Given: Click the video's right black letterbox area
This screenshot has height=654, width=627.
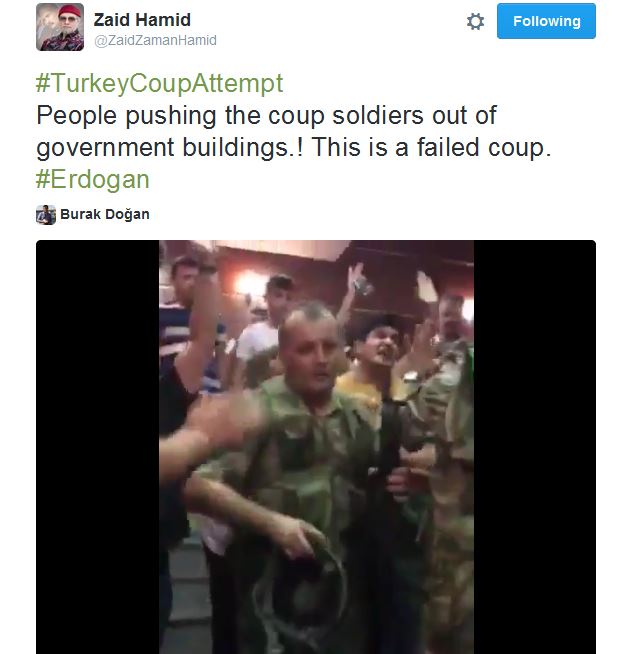Looking at the screenshot, I should coord(534,447).
